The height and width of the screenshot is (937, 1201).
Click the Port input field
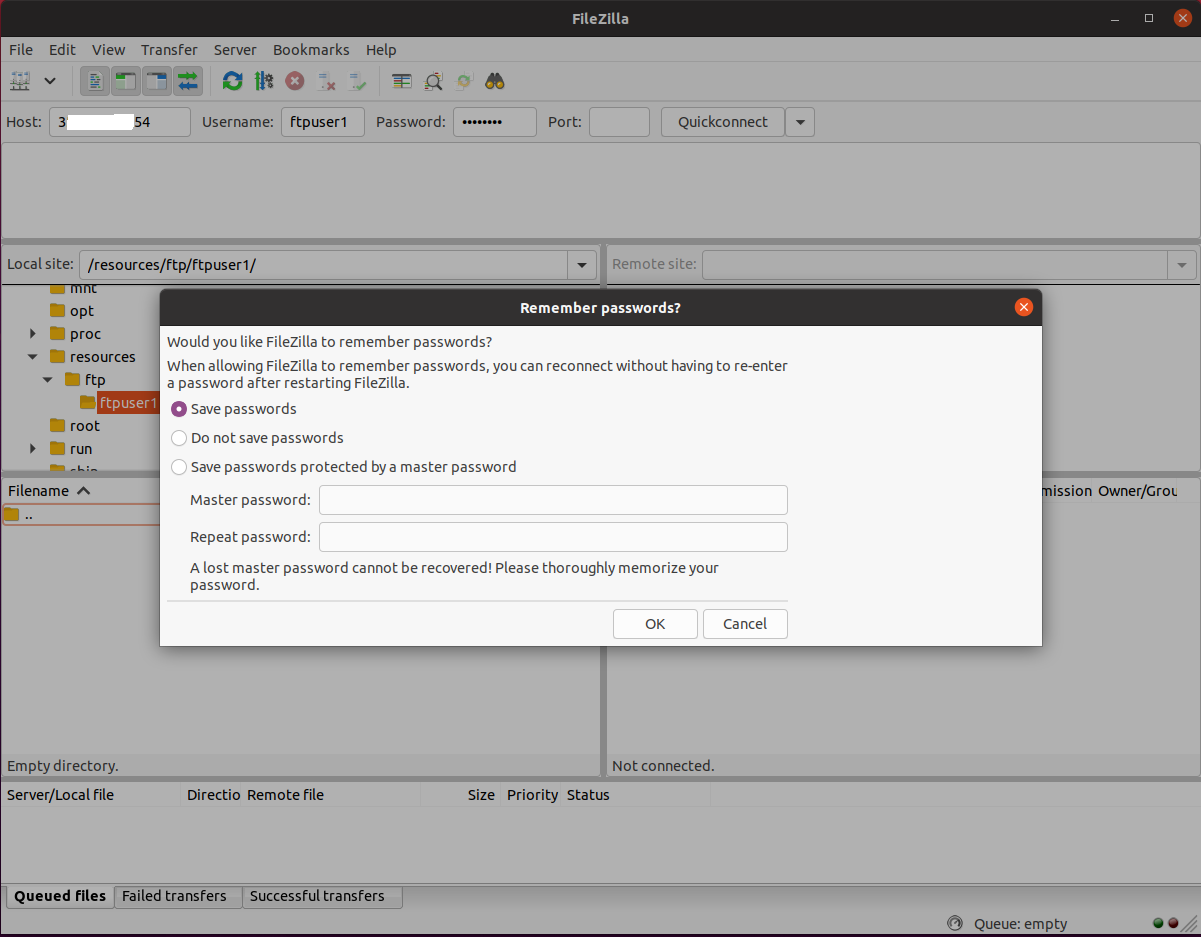click(619, 122)
